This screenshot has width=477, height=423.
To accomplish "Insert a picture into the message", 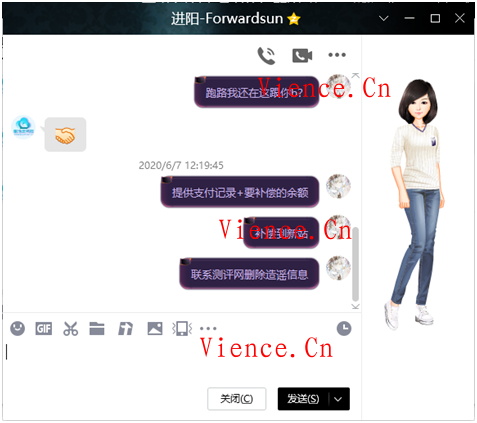I will [155, 329].
